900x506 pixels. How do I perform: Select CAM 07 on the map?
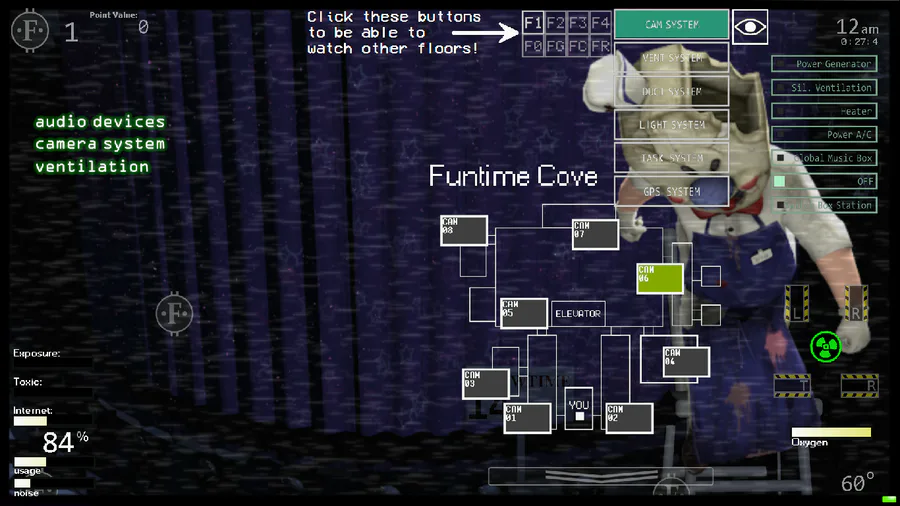[595, 234]
